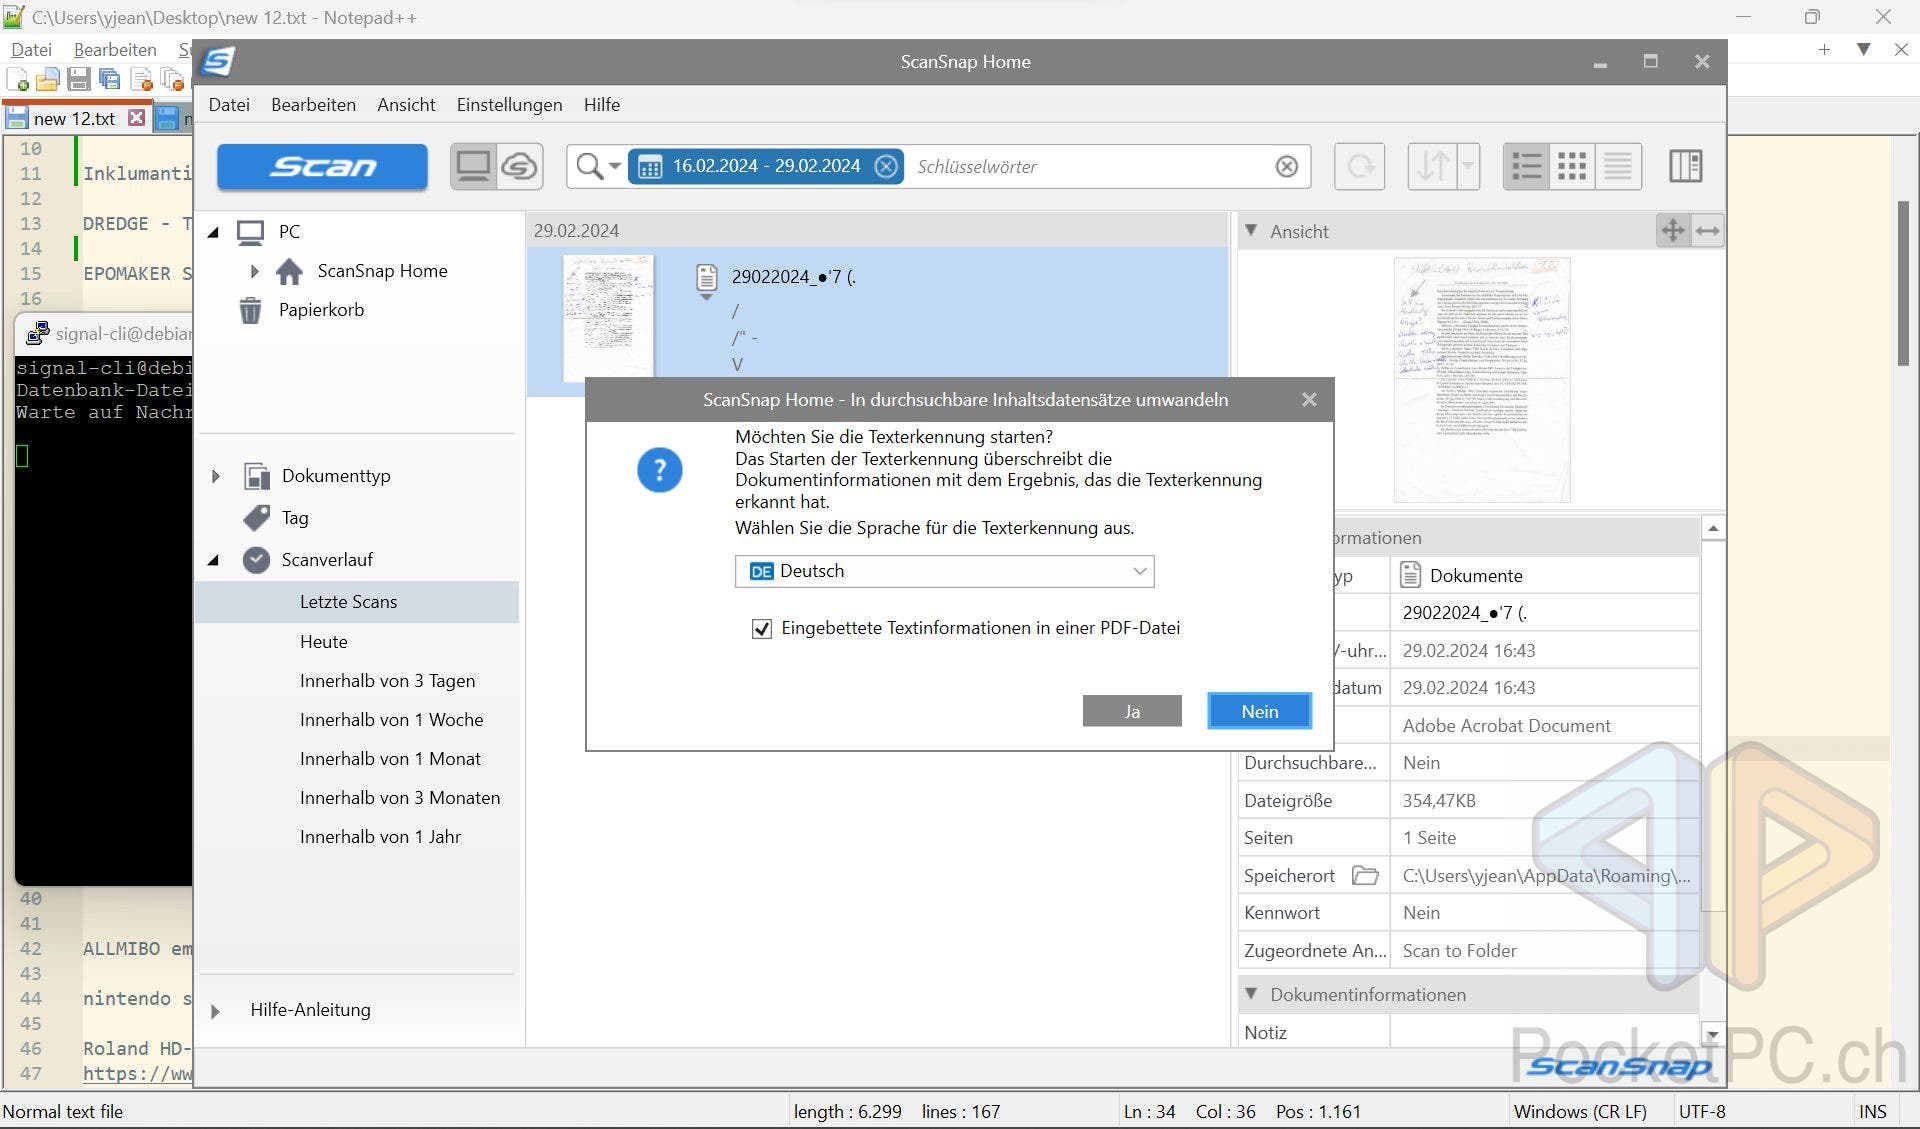Decline text recognition with Nein
This screenshot has width=1920, height=1129.
point(1259,711)
